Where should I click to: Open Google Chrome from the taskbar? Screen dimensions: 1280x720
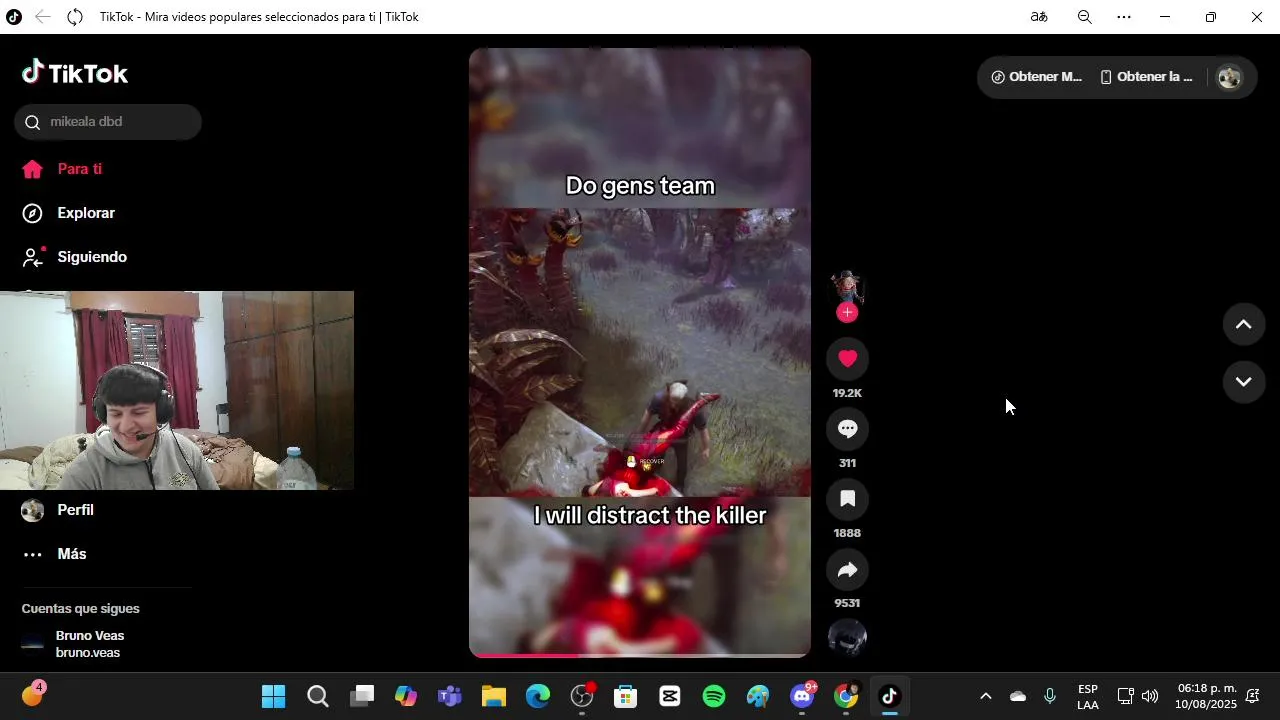click(846, 696)
